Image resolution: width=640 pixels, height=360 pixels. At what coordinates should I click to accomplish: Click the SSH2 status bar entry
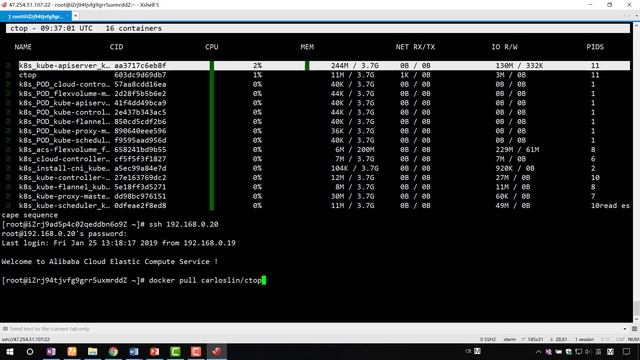488,339
